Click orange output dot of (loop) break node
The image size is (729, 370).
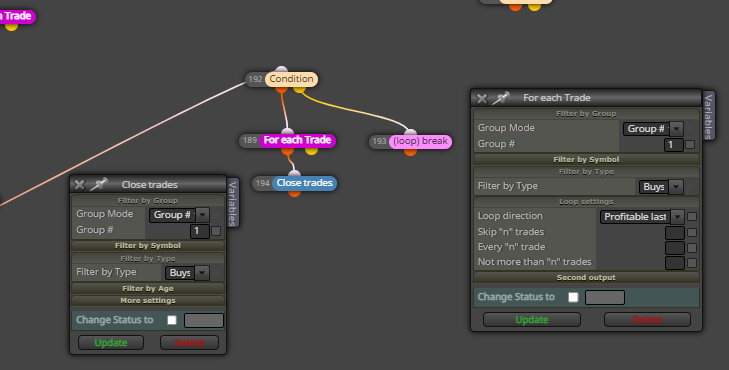tap(411, 151)
